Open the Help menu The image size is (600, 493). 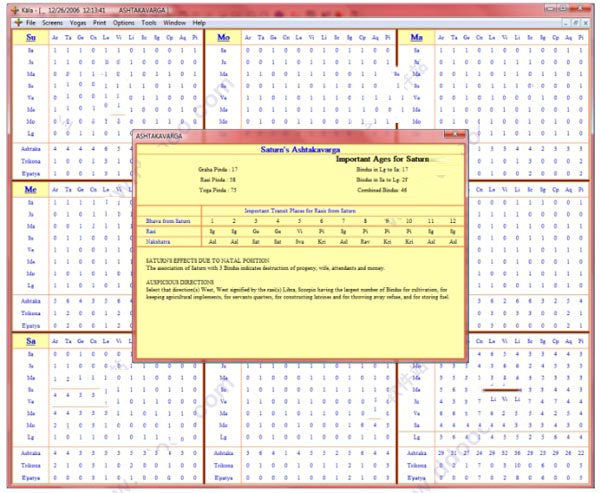[199, 23]
